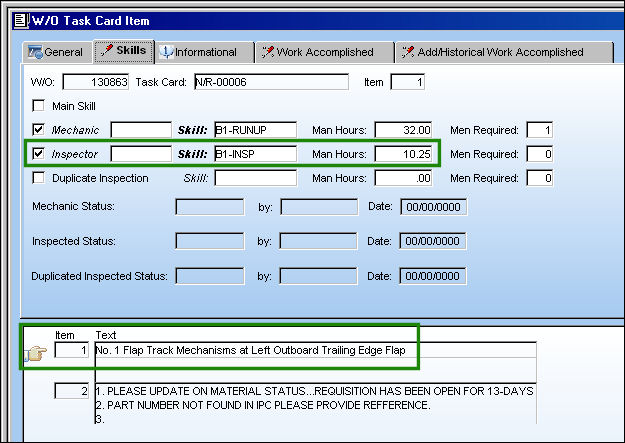The height and width of the screenshot is (443, 625).
Task: Open the General tab
Action: (x=55, y=52)
